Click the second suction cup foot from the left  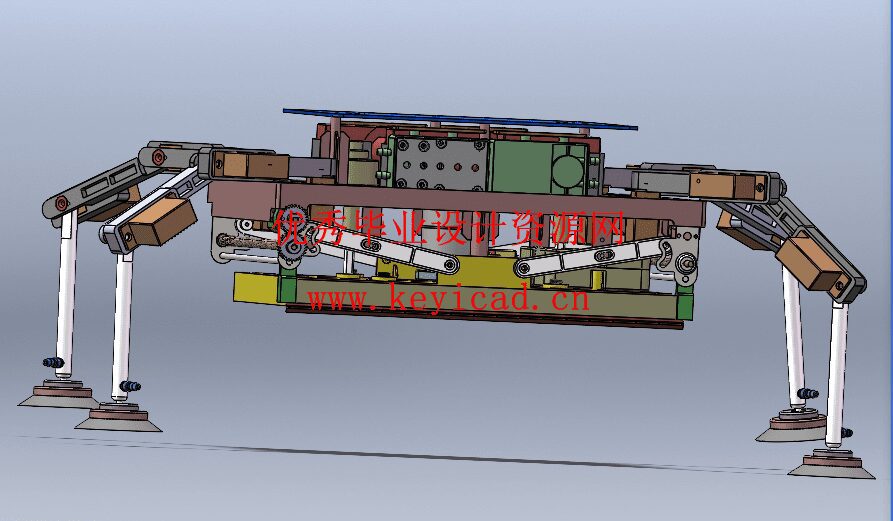pos(118,417)
